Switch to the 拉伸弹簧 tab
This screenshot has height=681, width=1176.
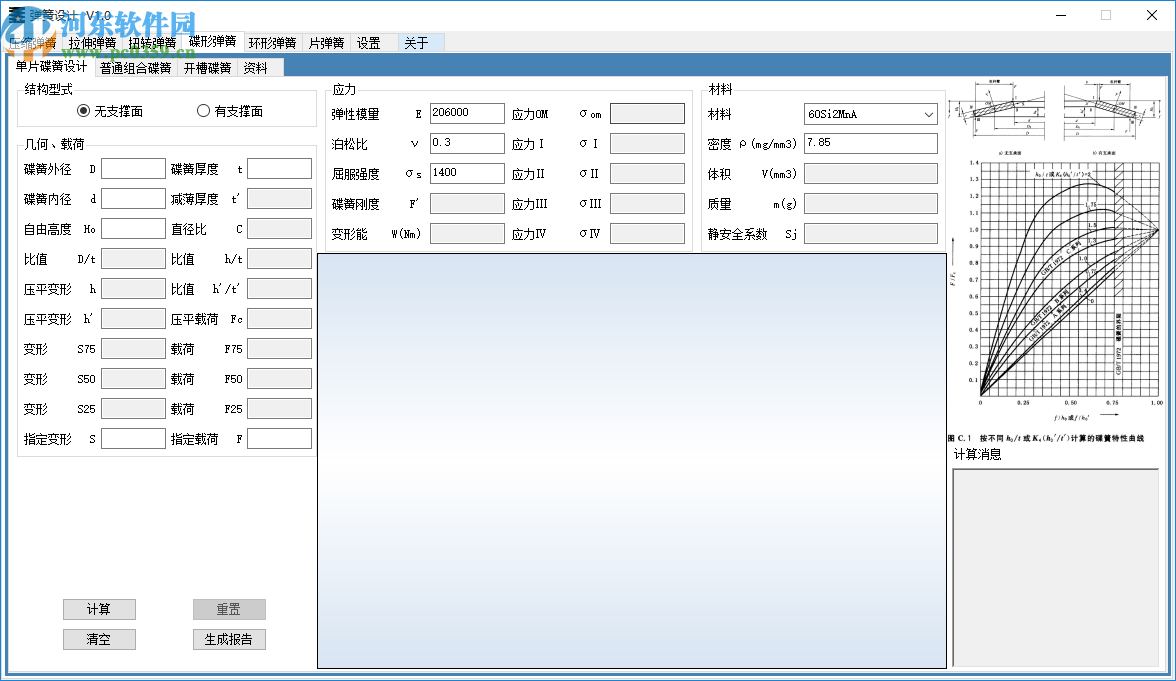pyautogui.click(x=92, y=44)
